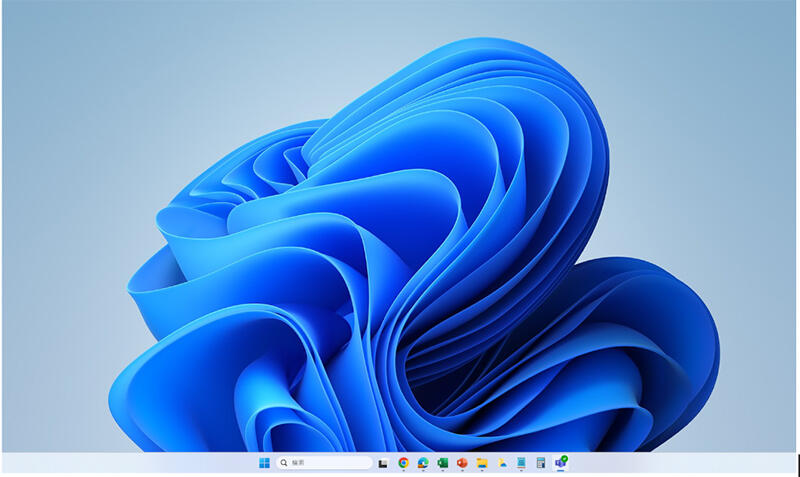Launch PowerPoint from the taskbar
The image size is (800, 477).
462,463
